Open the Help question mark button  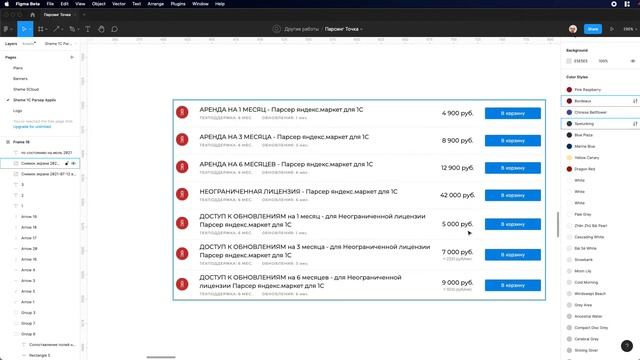[627, 346]
